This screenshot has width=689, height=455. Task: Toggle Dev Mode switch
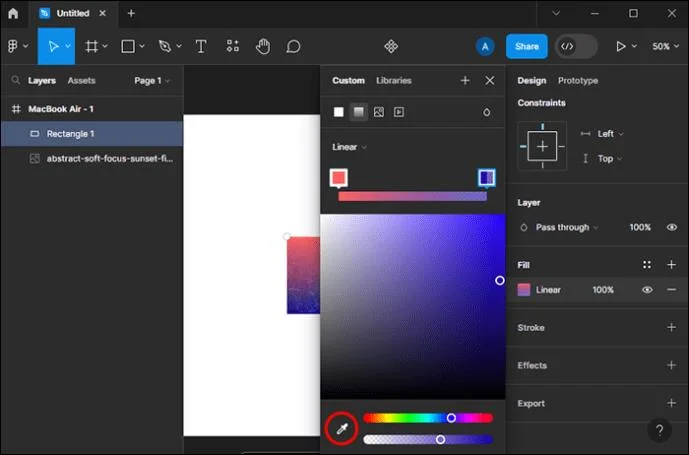576,46
